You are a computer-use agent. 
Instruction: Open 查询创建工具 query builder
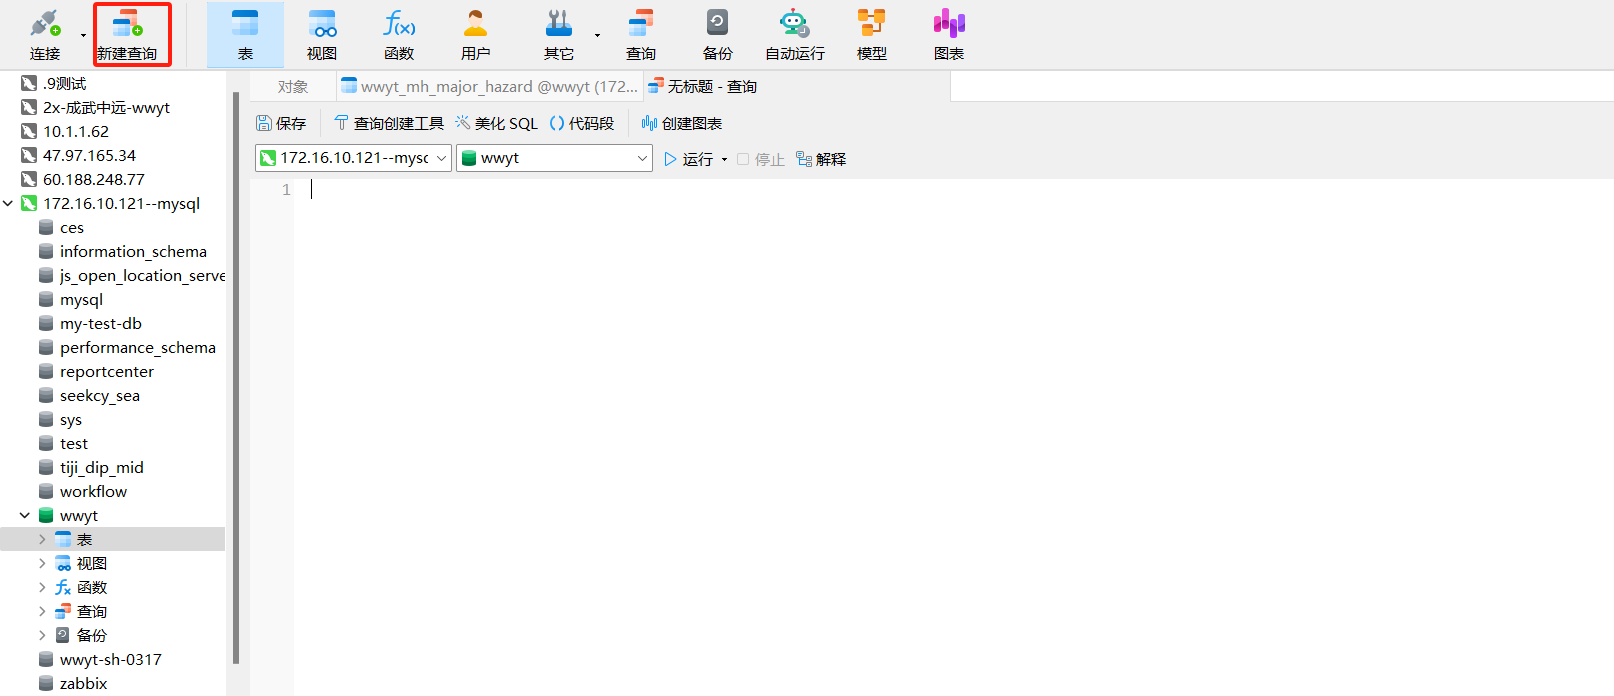pos(389,123)
